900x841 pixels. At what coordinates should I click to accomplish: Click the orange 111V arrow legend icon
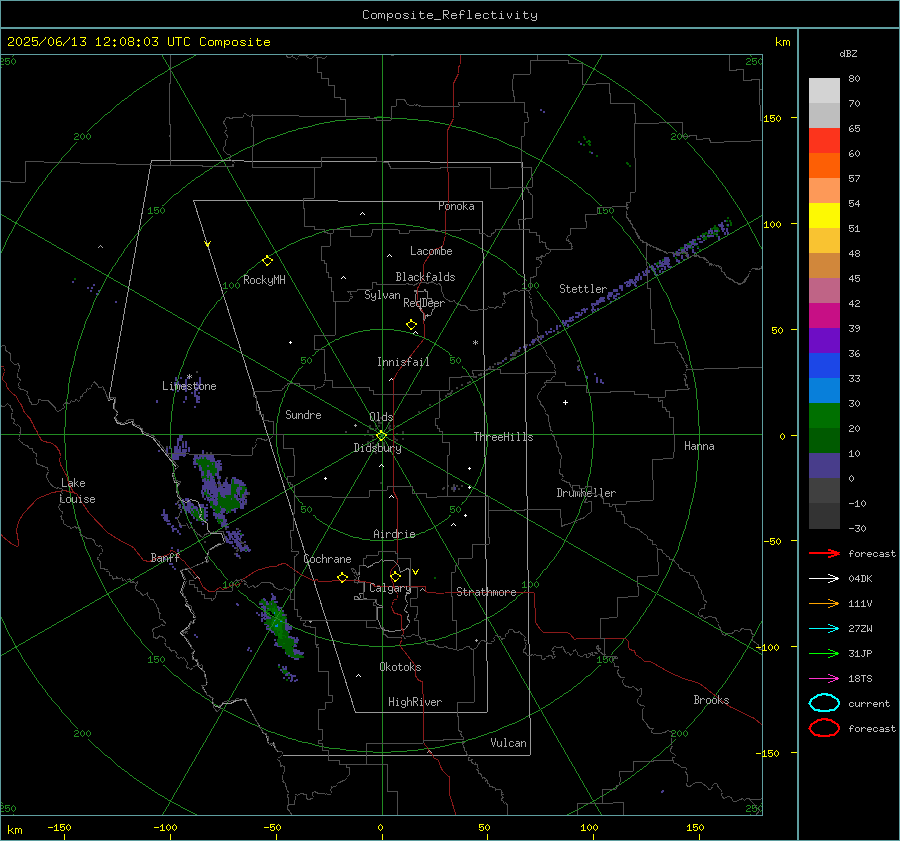point(824,603)
